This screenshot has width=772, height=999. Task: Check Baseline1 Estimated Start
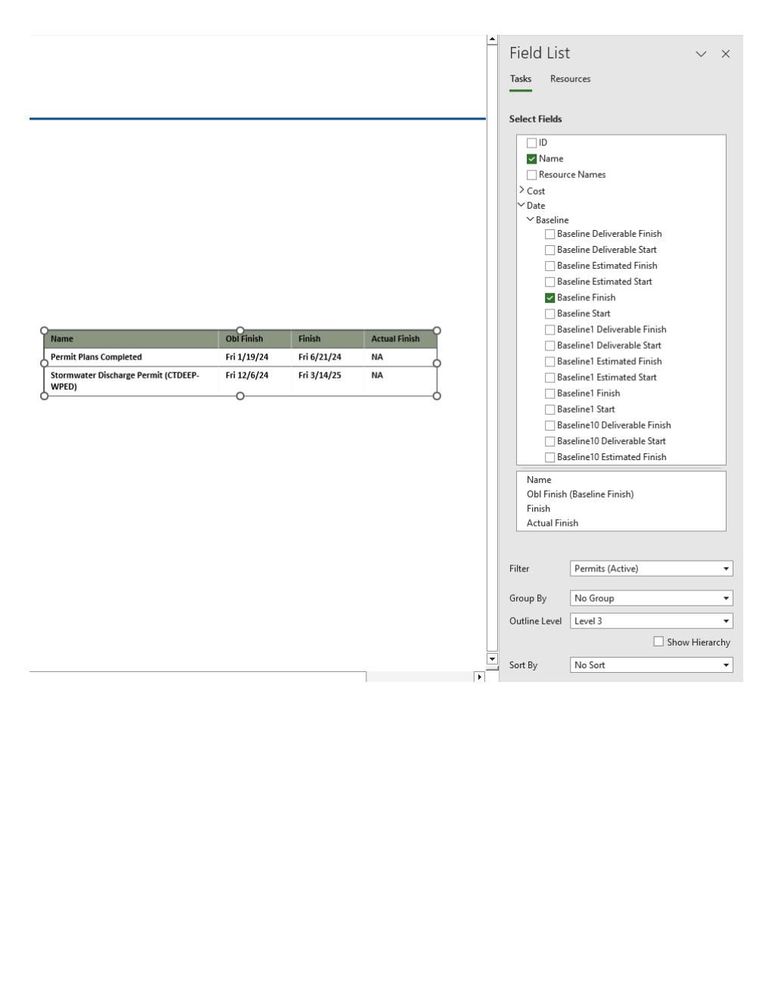(x=550, y=377)
